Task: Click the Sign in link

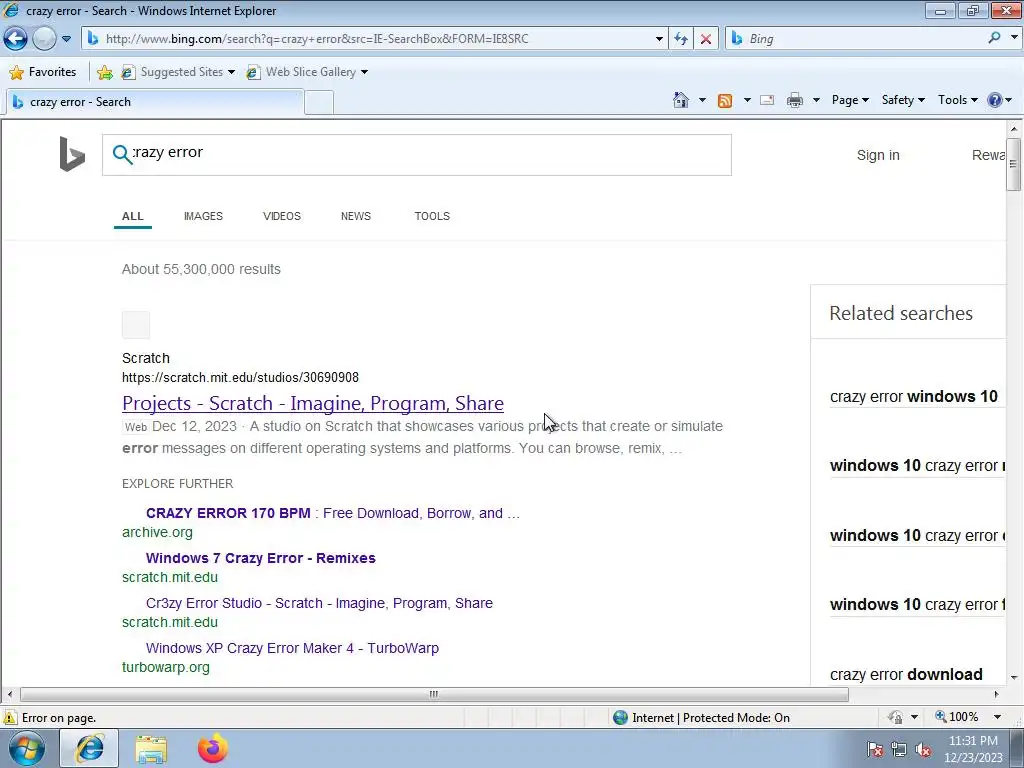Action: click(x=878, y=155)
